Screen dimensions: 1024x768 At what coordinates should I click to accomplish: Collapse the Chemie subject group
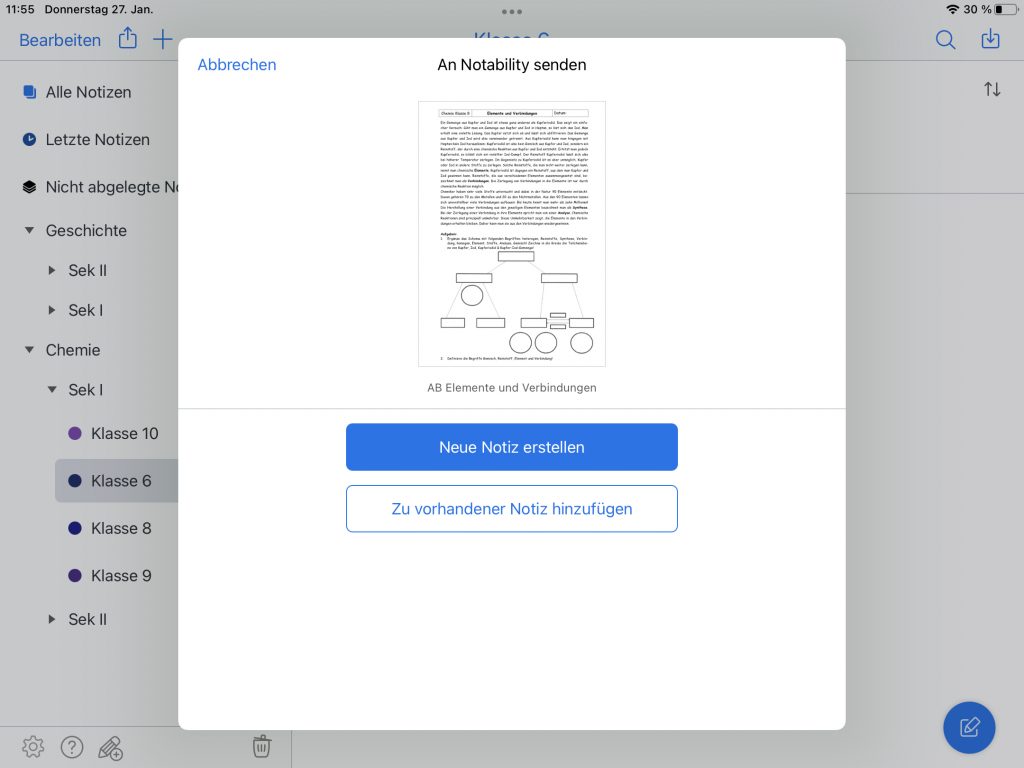pyautogui.click(x=29, y=351)
